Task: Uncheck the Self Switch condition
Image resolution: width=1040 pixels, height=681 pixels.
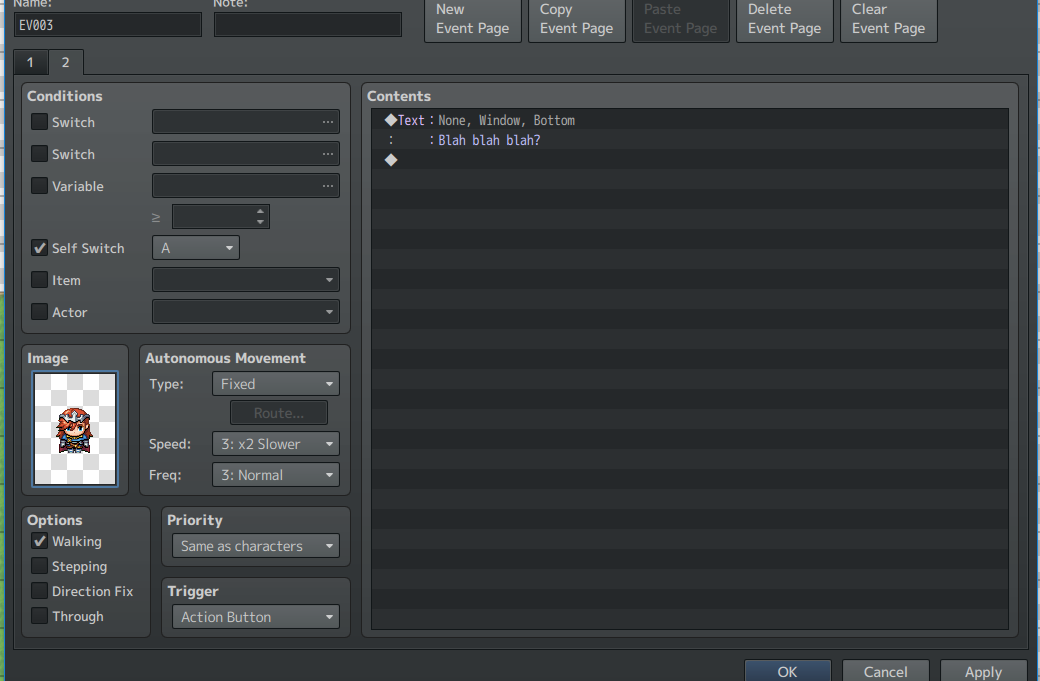Action: pos(40,248)
